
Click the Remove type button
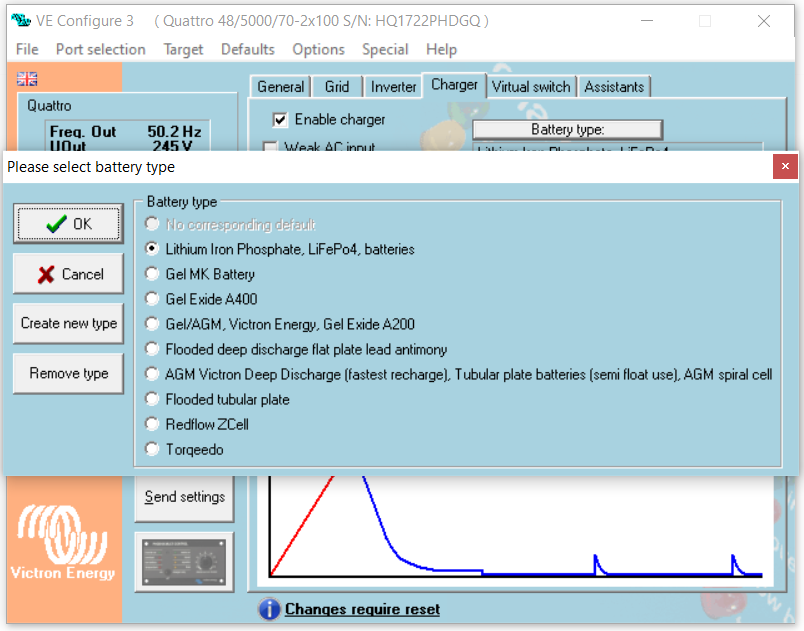[x=68, y=373]
